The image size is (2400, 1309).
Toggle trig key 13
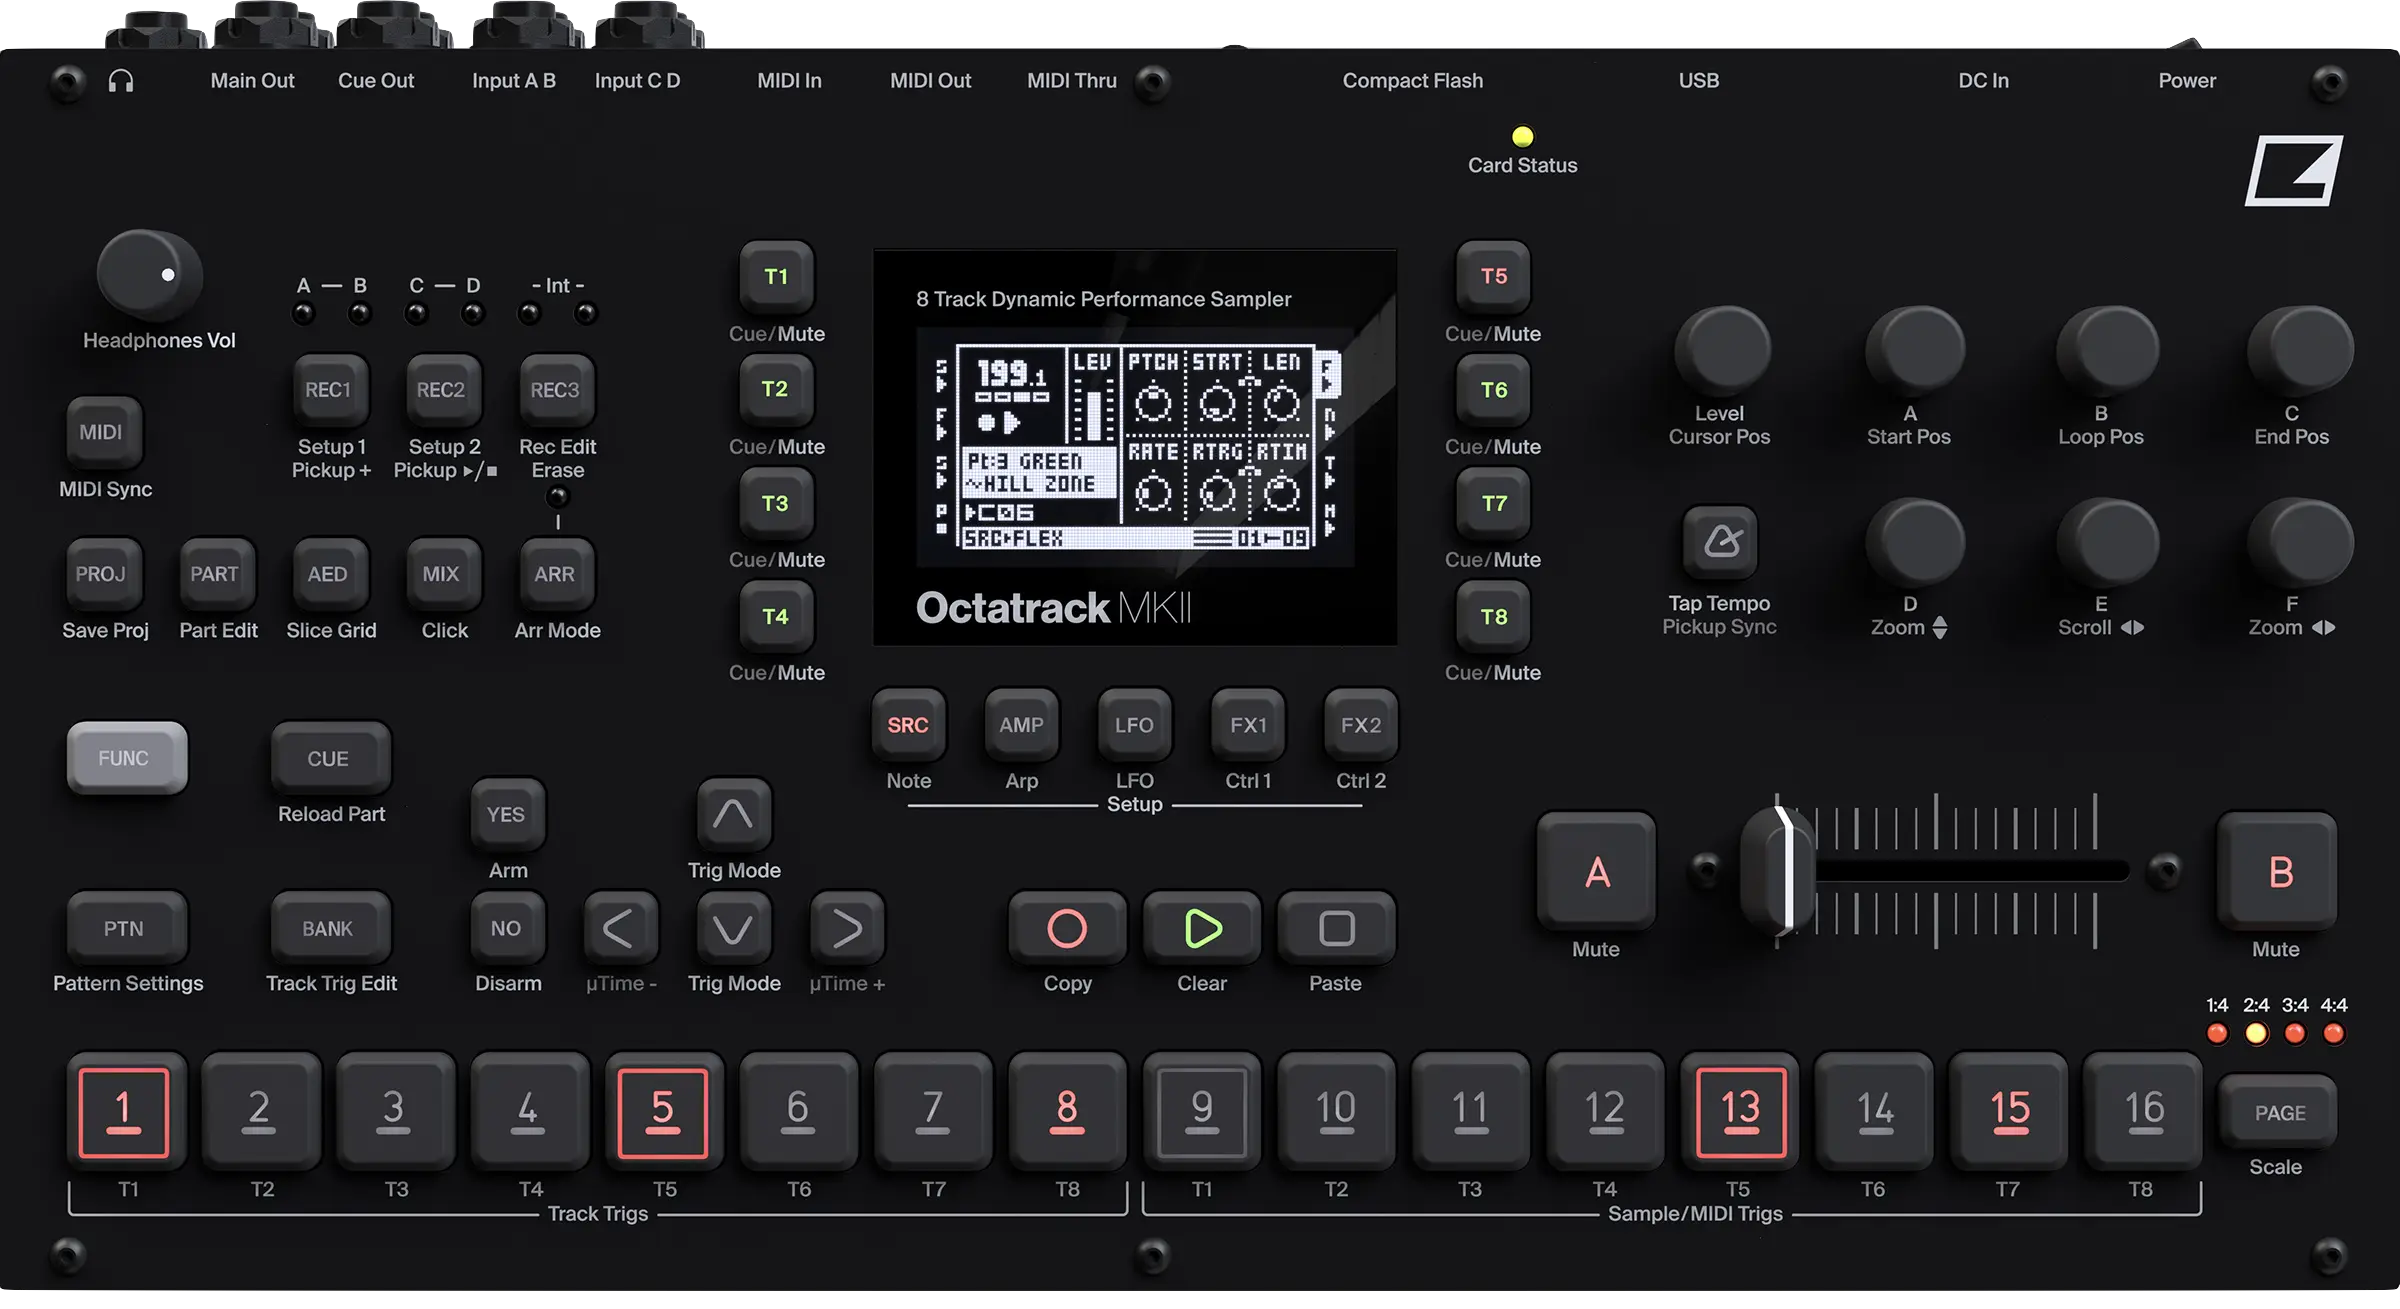click(x=1740, y=1112)
